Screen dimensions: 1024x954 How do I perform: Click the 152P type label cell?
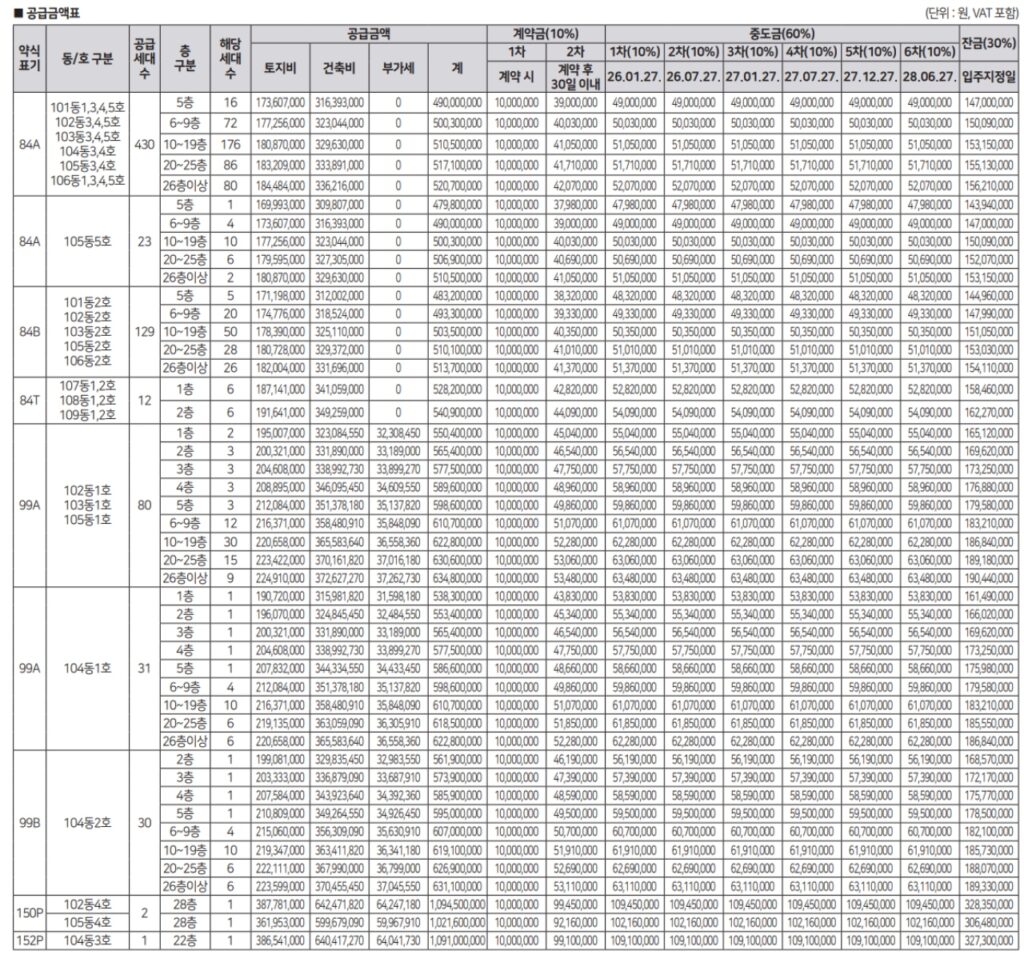[29, 941]
